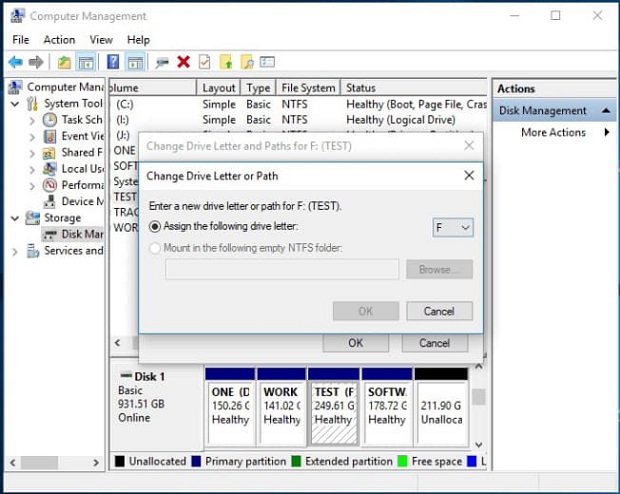Click the magnifier Find toolbar icon
The height and width of the screenshot is (494, 620).
click(247, 62)
